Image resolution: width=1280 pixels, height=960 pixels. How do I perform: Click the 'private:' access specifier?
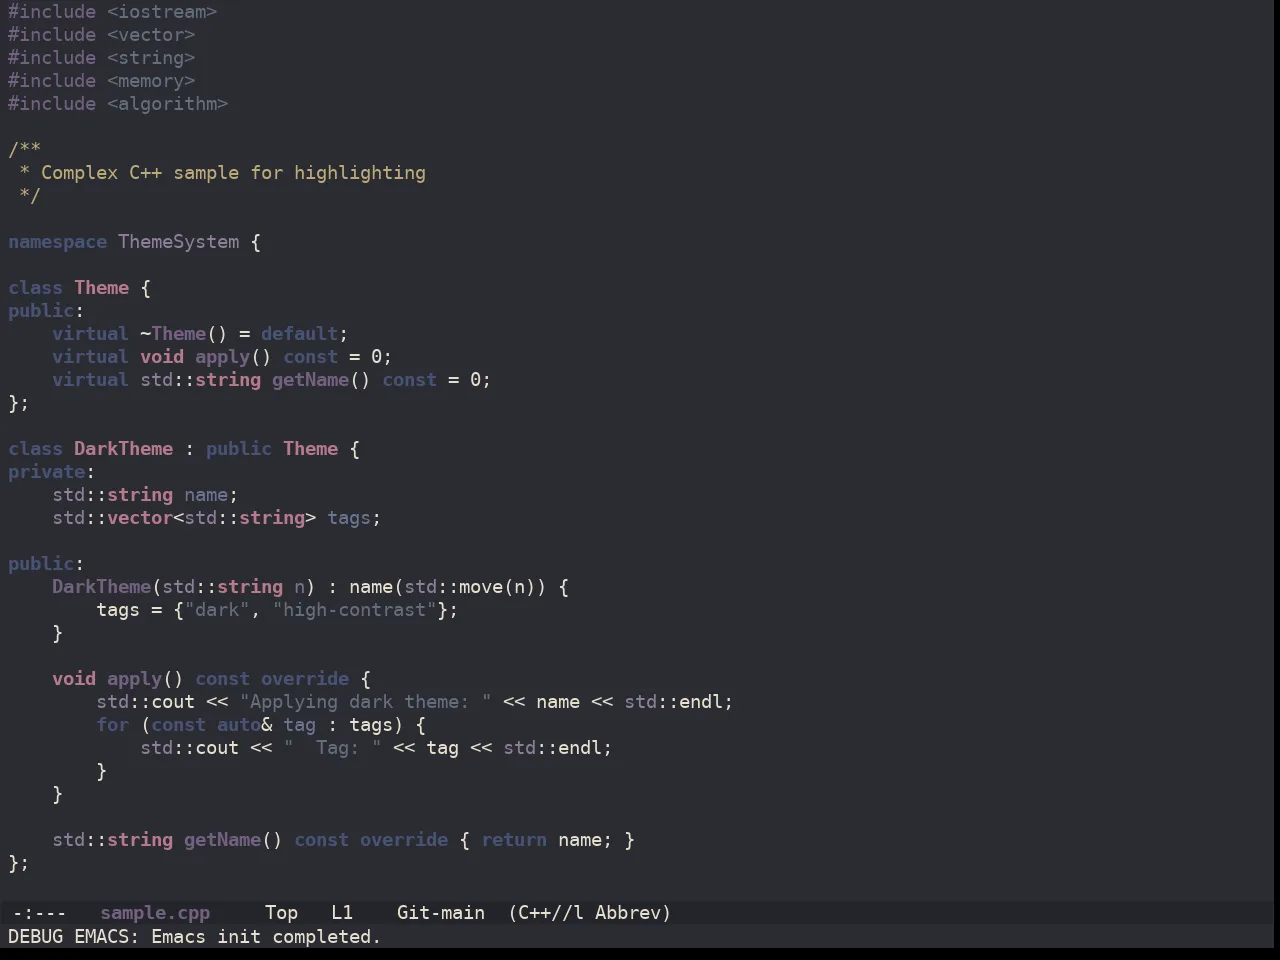coord(52,472)
